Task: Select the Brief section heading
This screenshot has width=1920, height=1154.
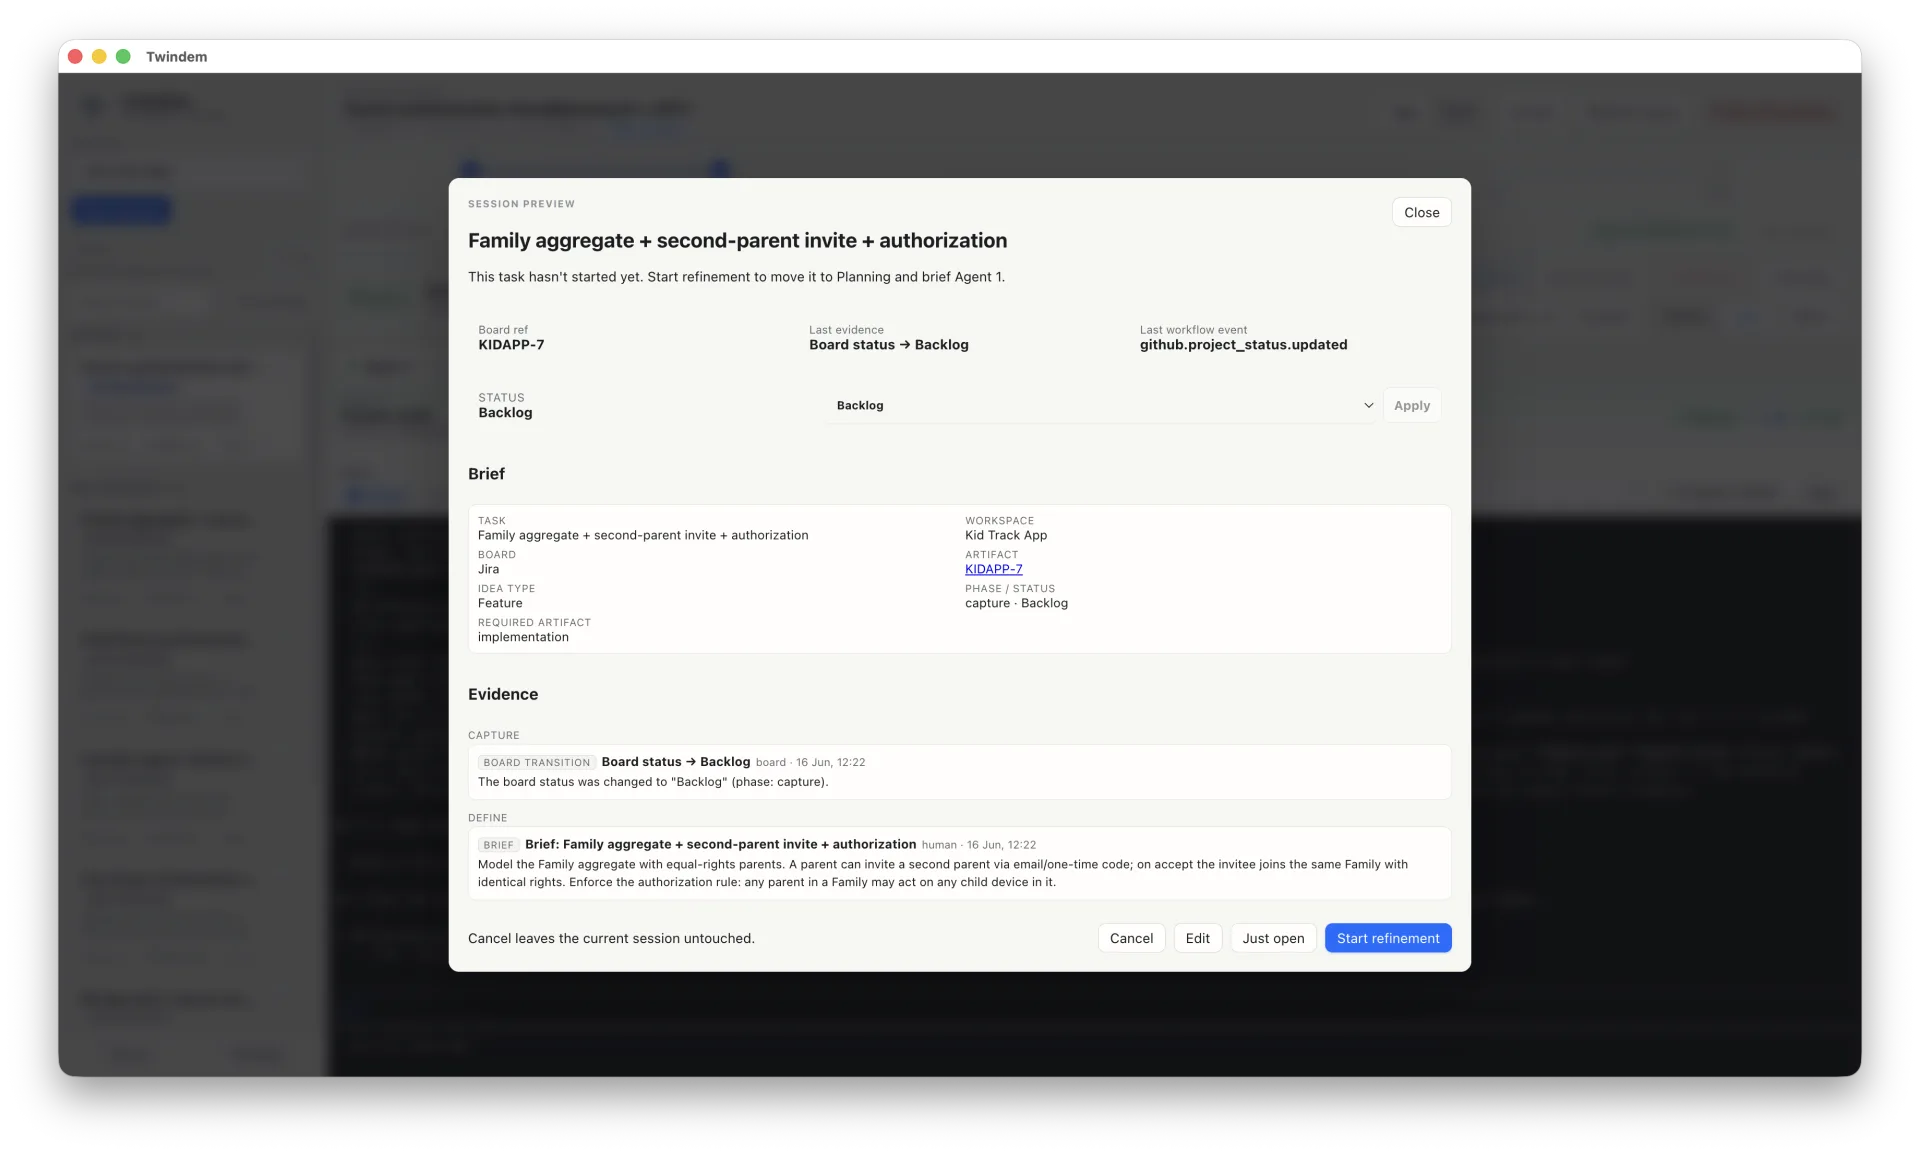Action: coord(486,474)
